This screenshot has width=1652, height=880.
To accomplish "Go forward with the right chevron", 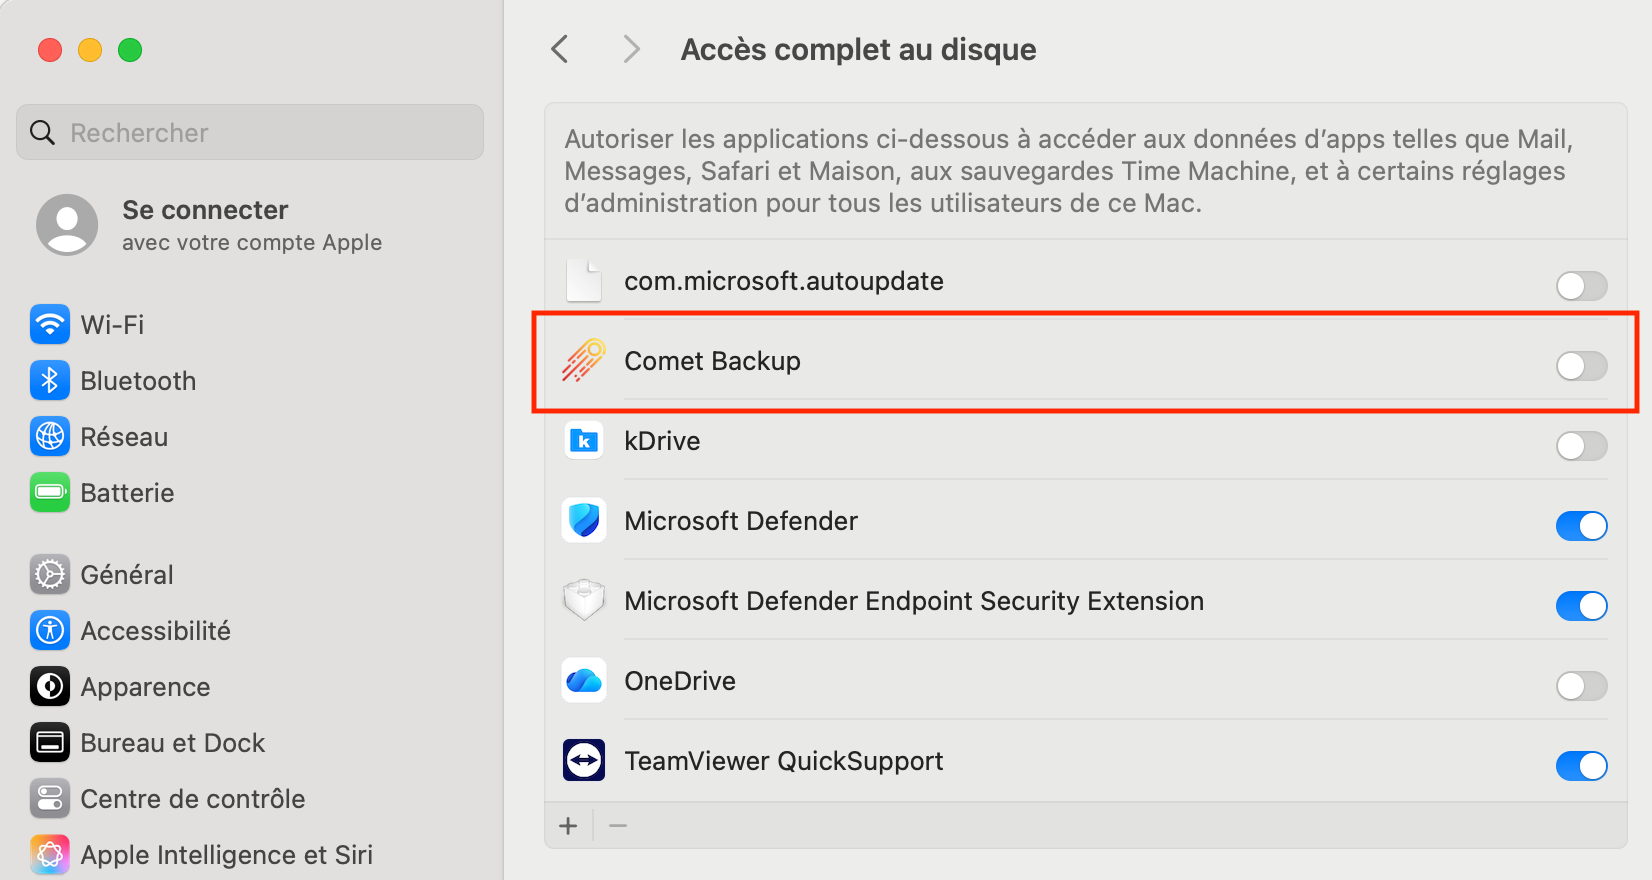I will click(x=631, y=49).
